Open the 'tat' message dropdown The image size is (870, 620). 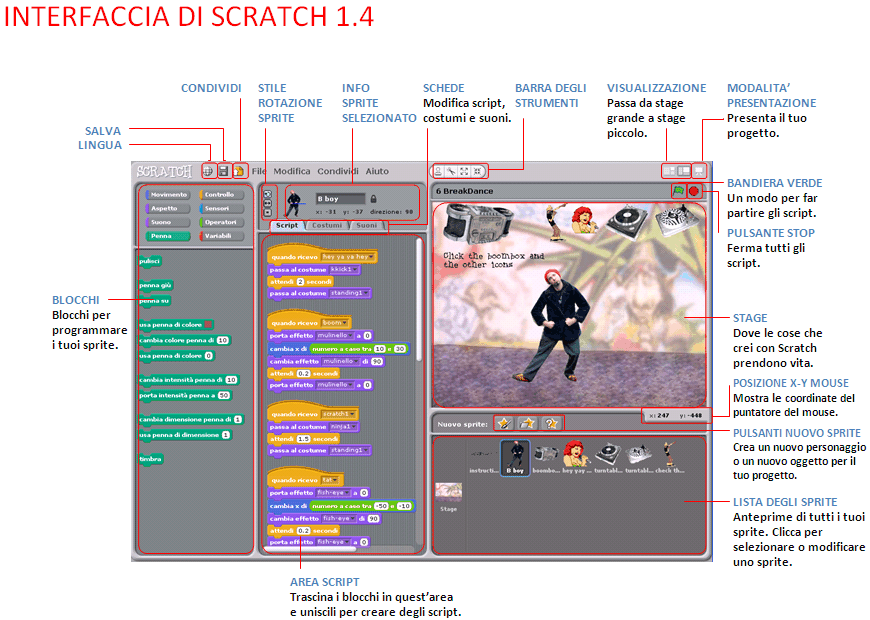331,480
